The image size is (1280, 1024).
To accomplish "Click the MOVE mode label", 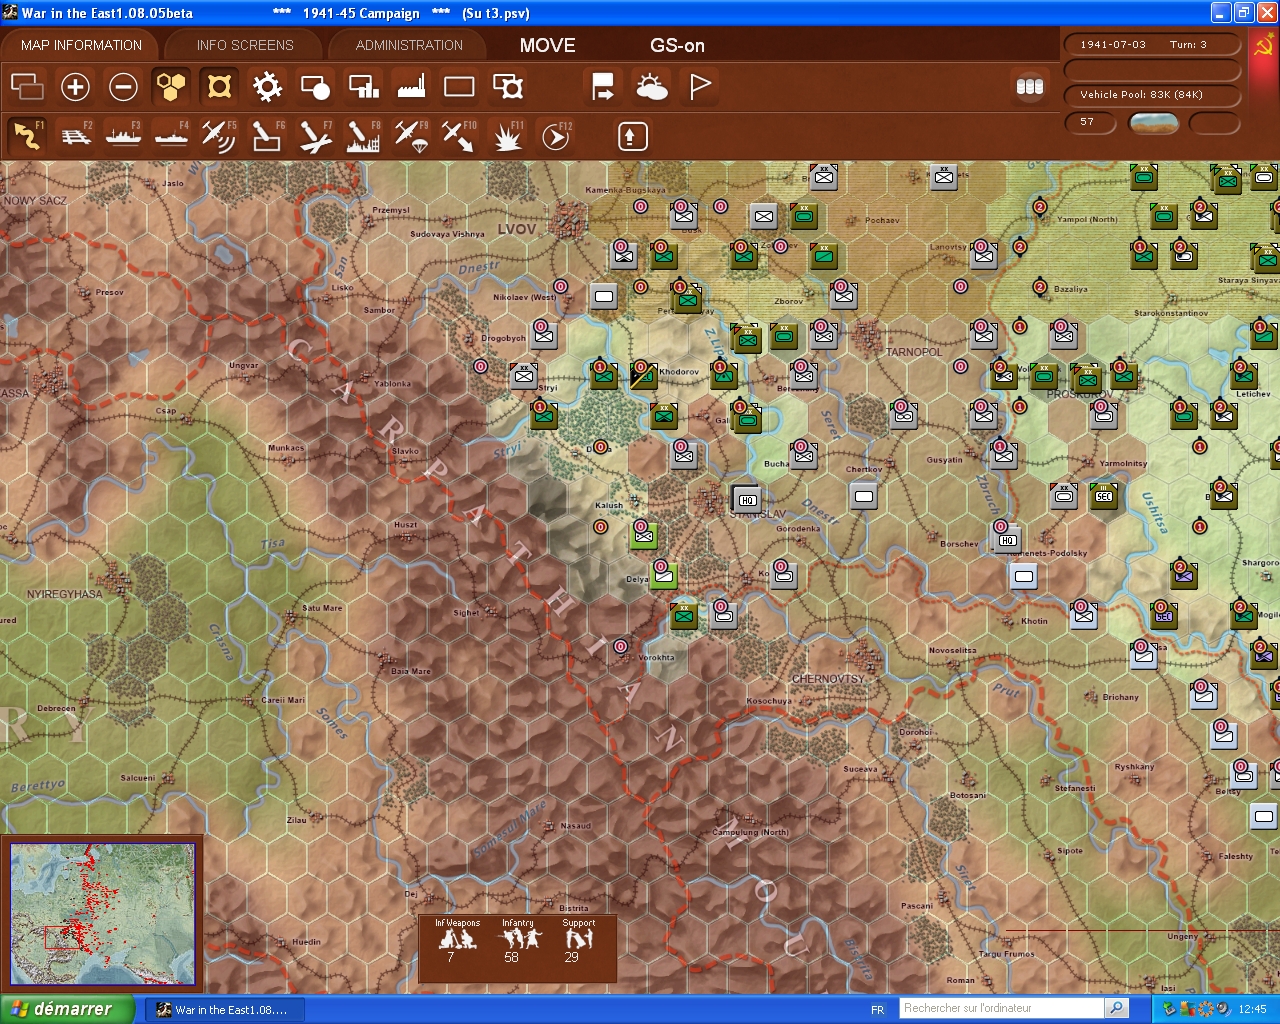I will [x=547, y=45].
